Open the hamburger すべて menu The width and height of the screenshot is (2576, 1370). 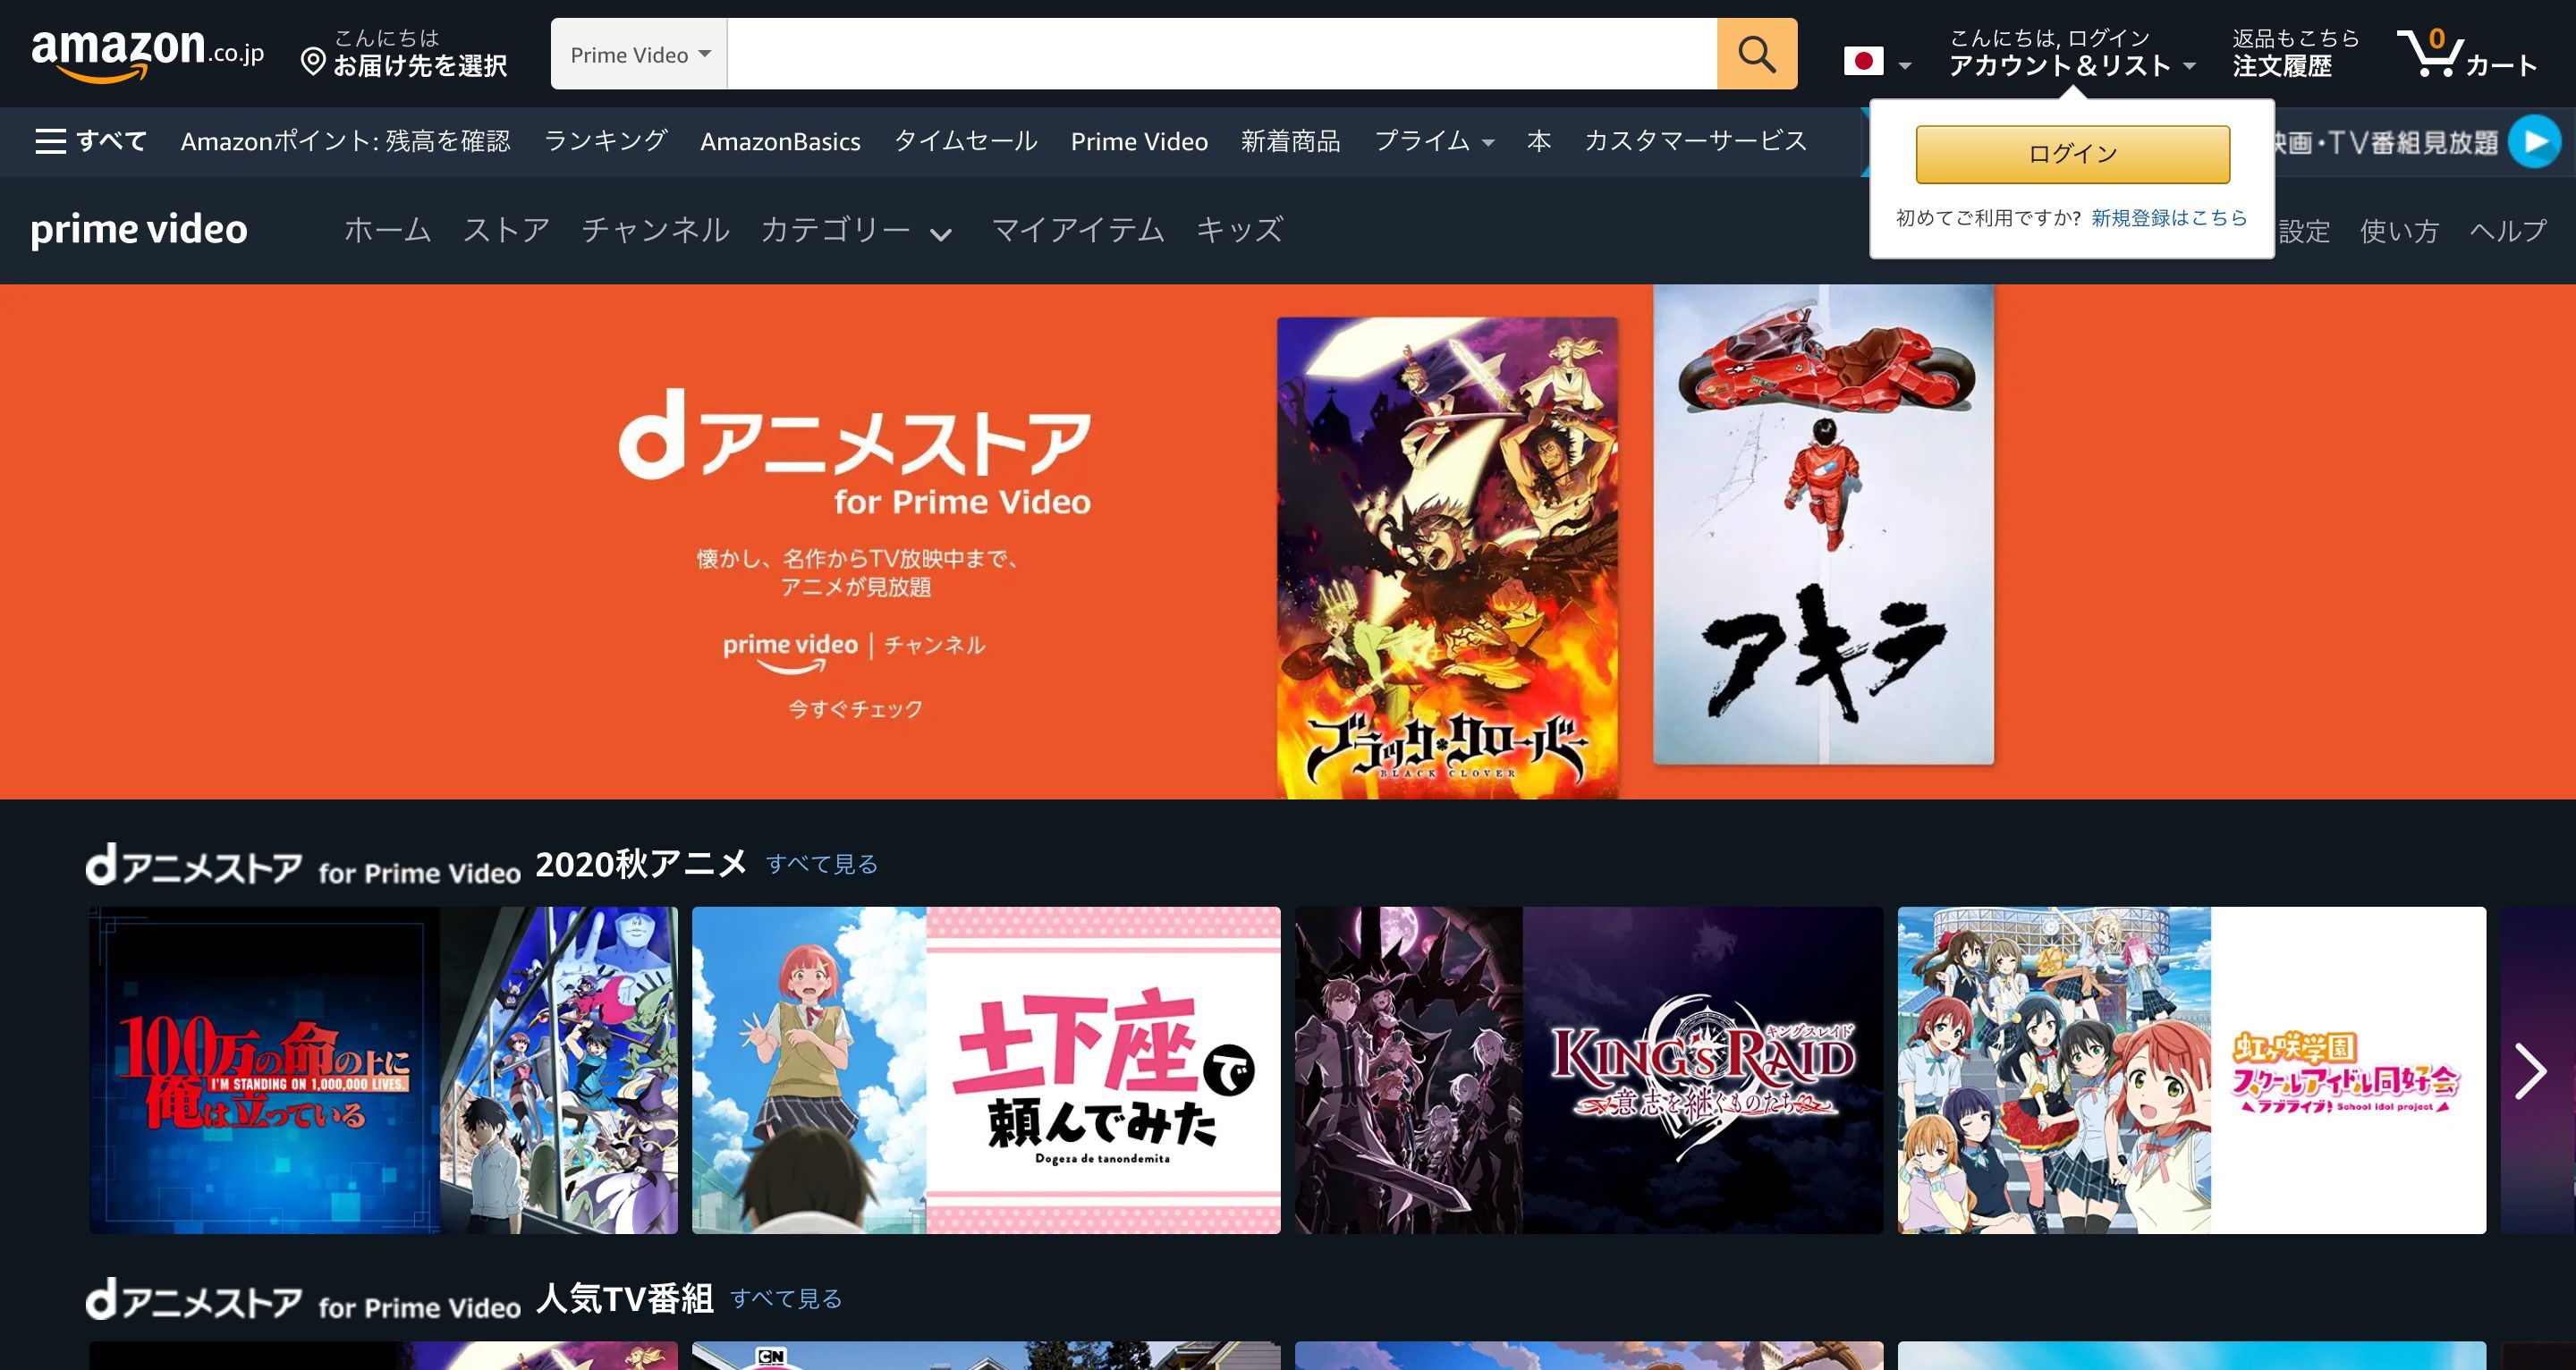tap(91, 141)
